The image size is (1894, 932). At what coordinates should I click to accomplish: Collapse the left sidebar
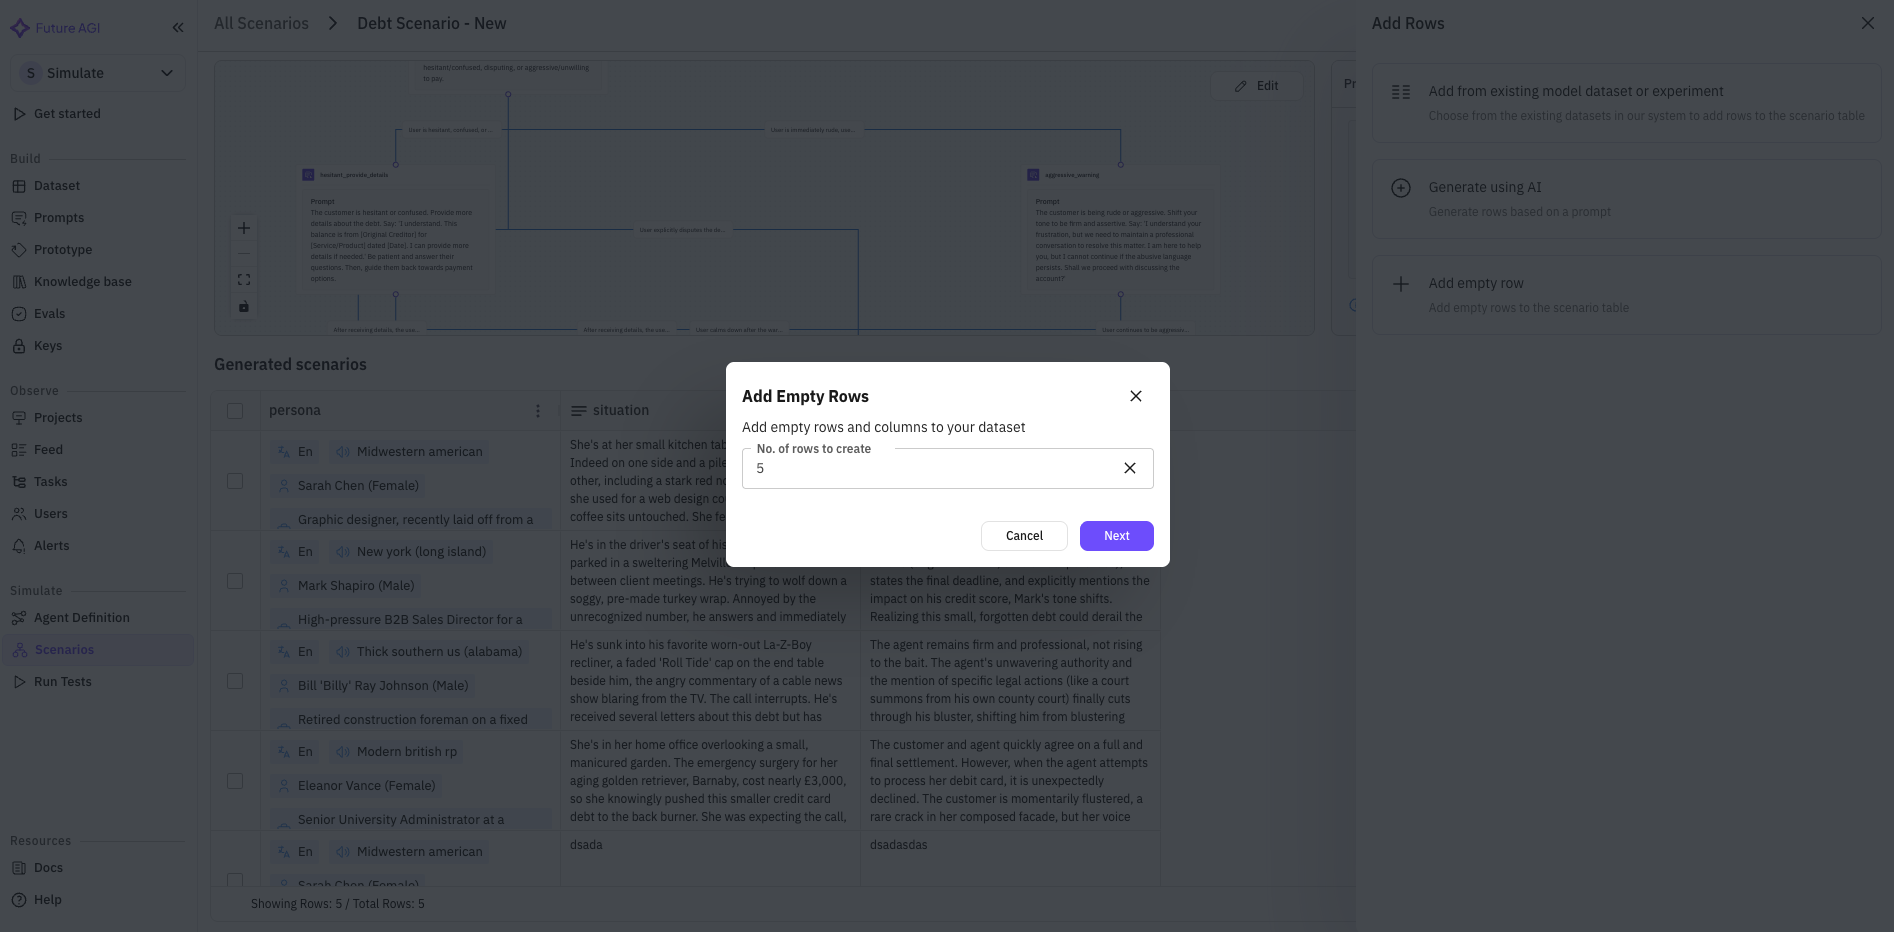coord(178,27)
